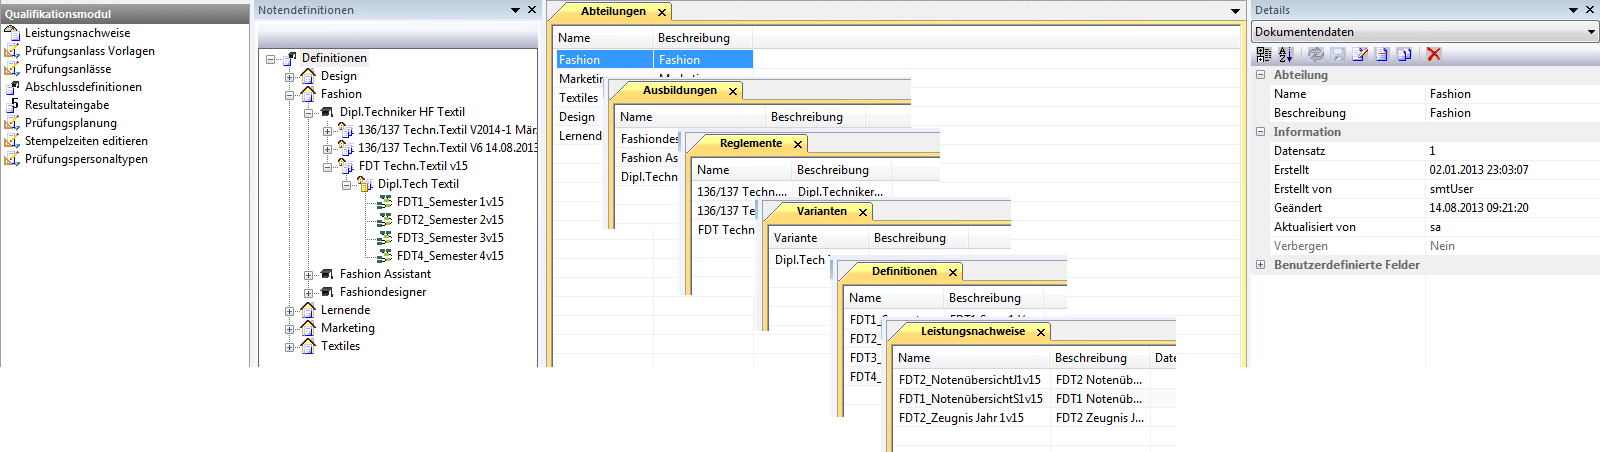Open Prüfungsplanung in the module sidebar
This screenshot has width=1600, height=452.
pyautogui.click(x=70, y=123)
